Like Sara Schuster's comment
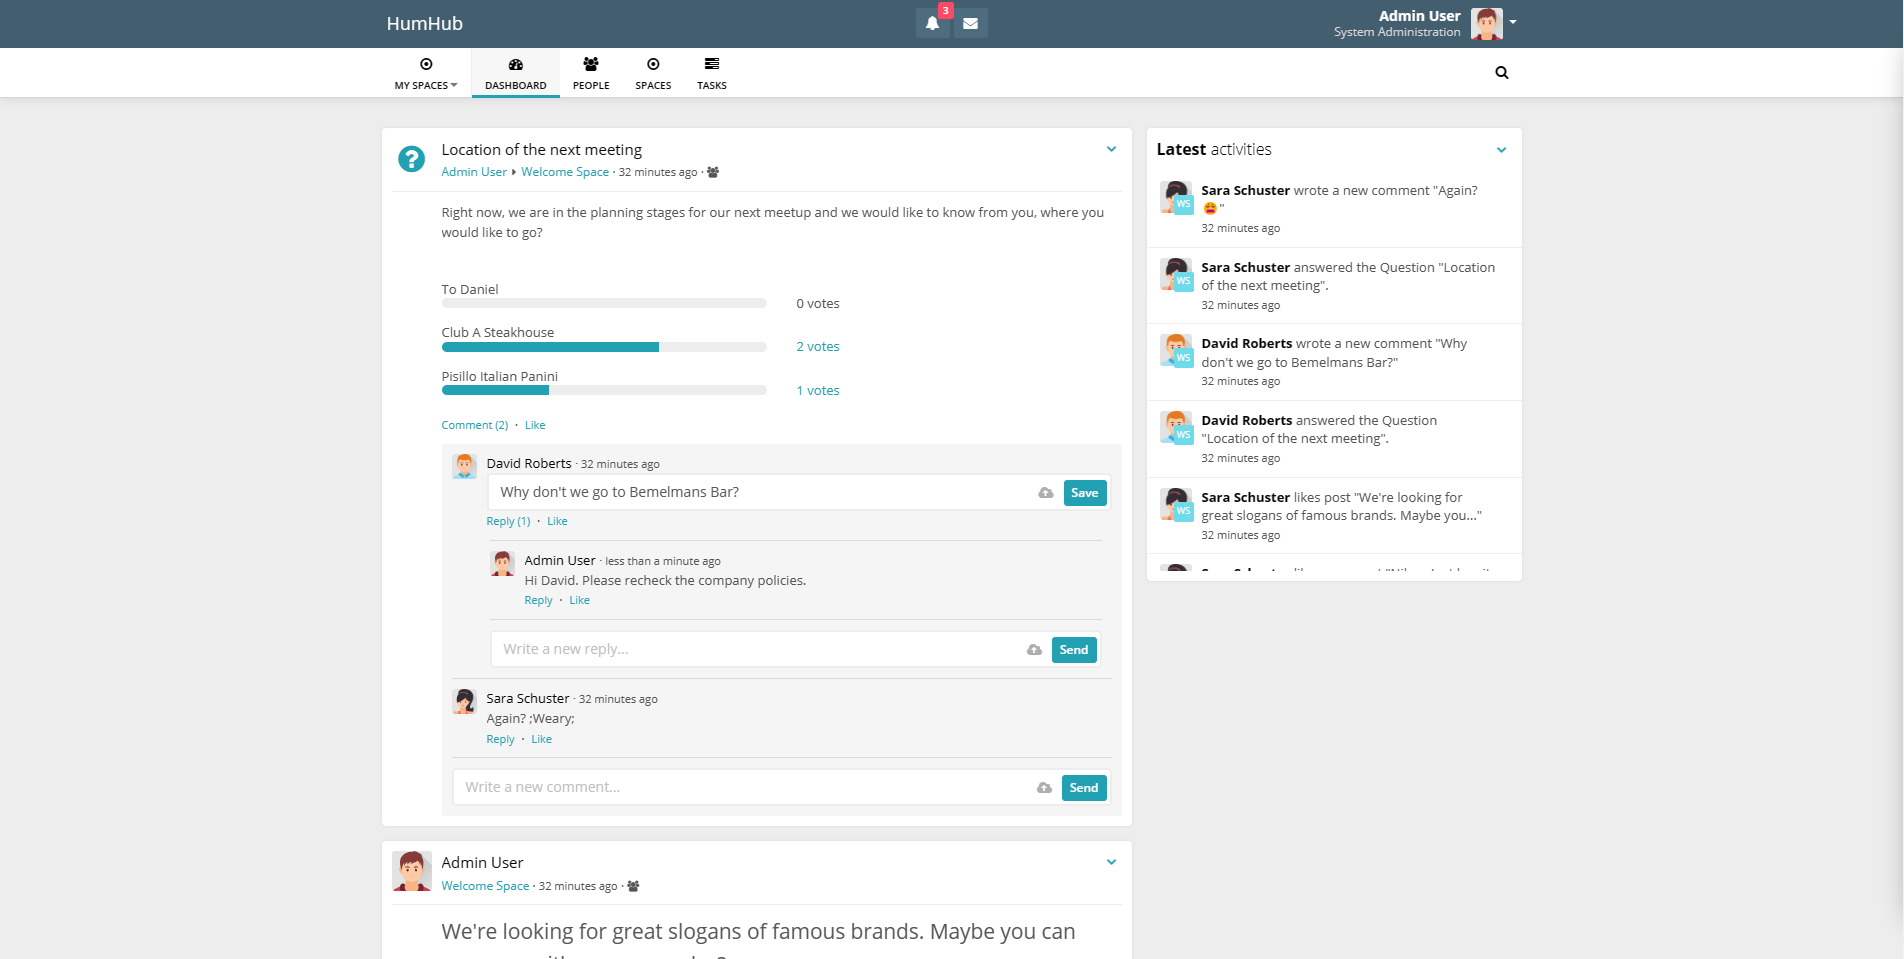The height and width of the screenshot is (959, 1904). 541,739
